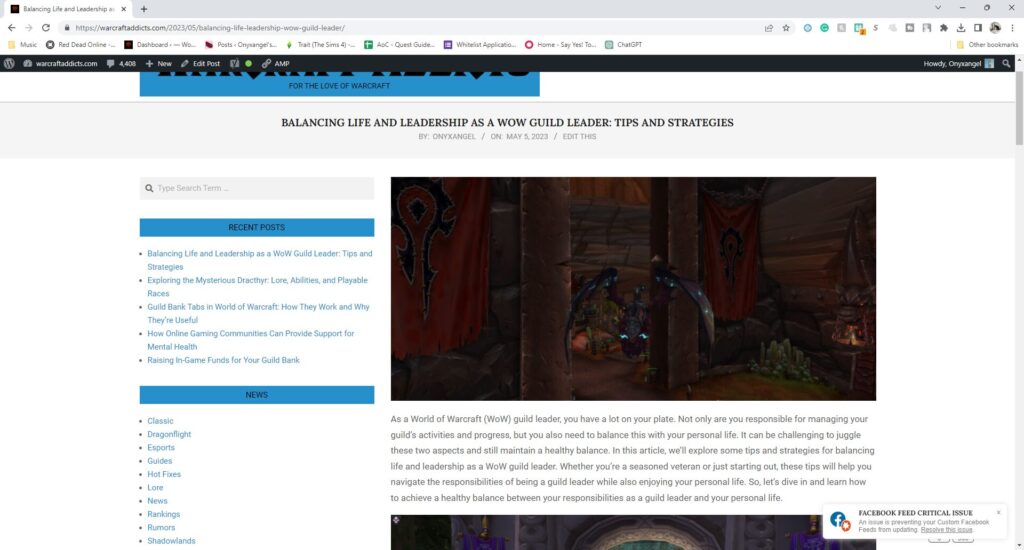The height and width of the screenshot is (550, 1024).
Task: Open the Dashboard bookmark
Action: pos(160,44)
